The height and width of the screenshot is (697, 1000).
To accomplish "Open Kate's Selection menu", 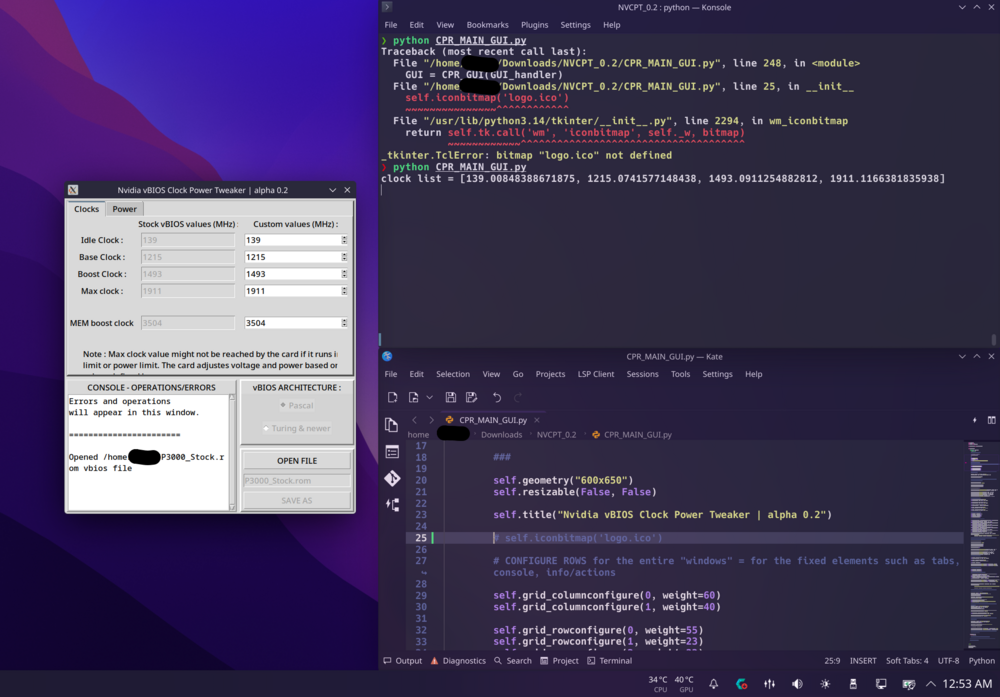I will 453,374.
